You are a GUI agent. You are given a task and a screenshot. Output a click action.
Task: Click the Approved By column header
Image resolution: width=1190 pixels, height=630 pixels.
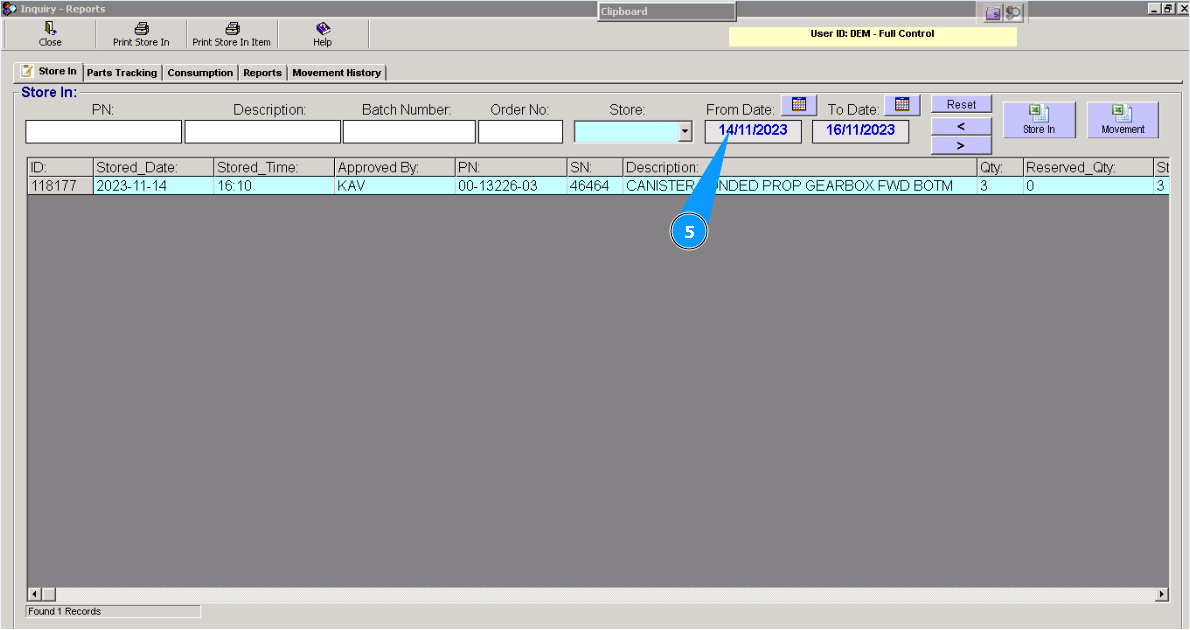pyautogui.click(x=395, y=167)
